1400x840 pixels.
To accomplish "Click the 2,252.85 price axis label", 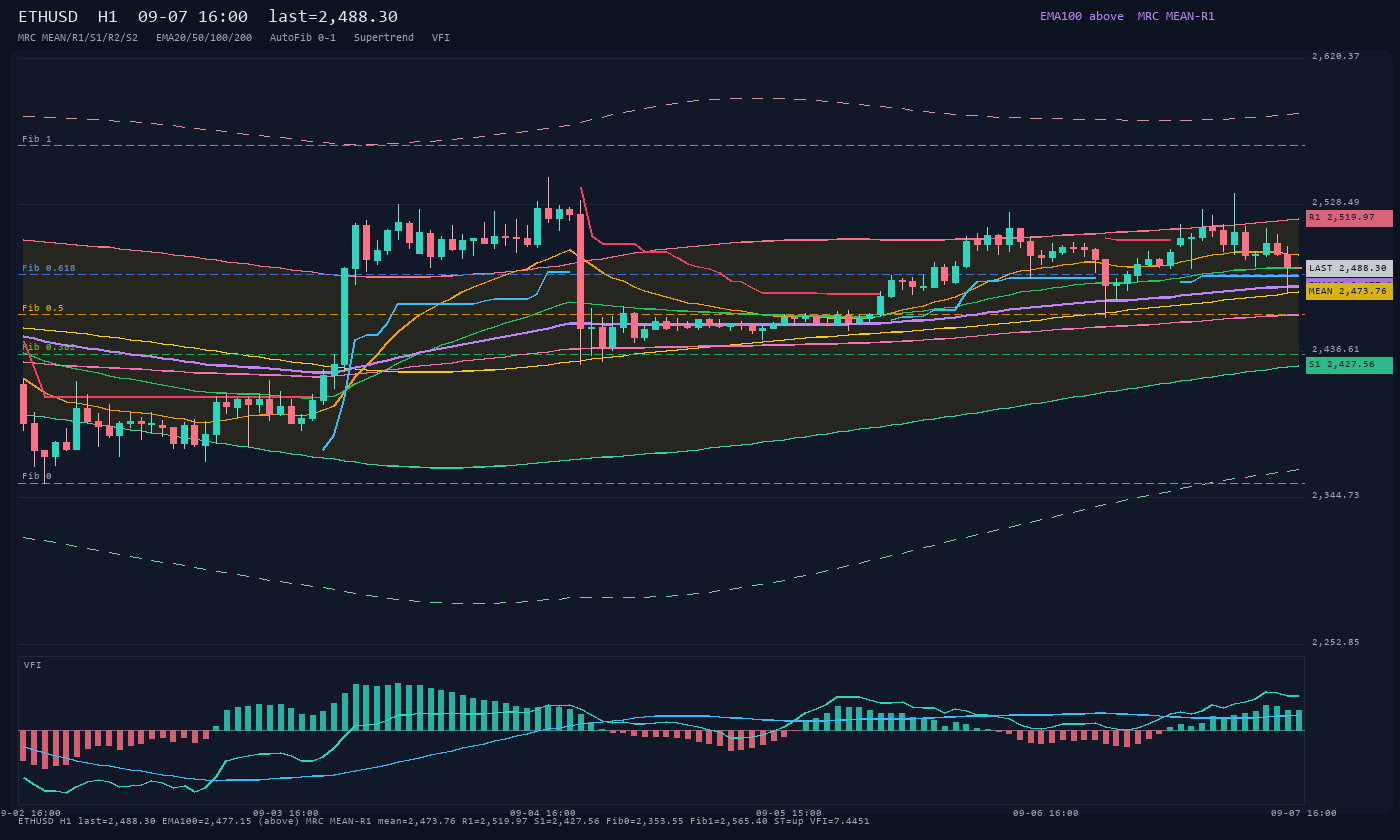I will [1336, 642].
